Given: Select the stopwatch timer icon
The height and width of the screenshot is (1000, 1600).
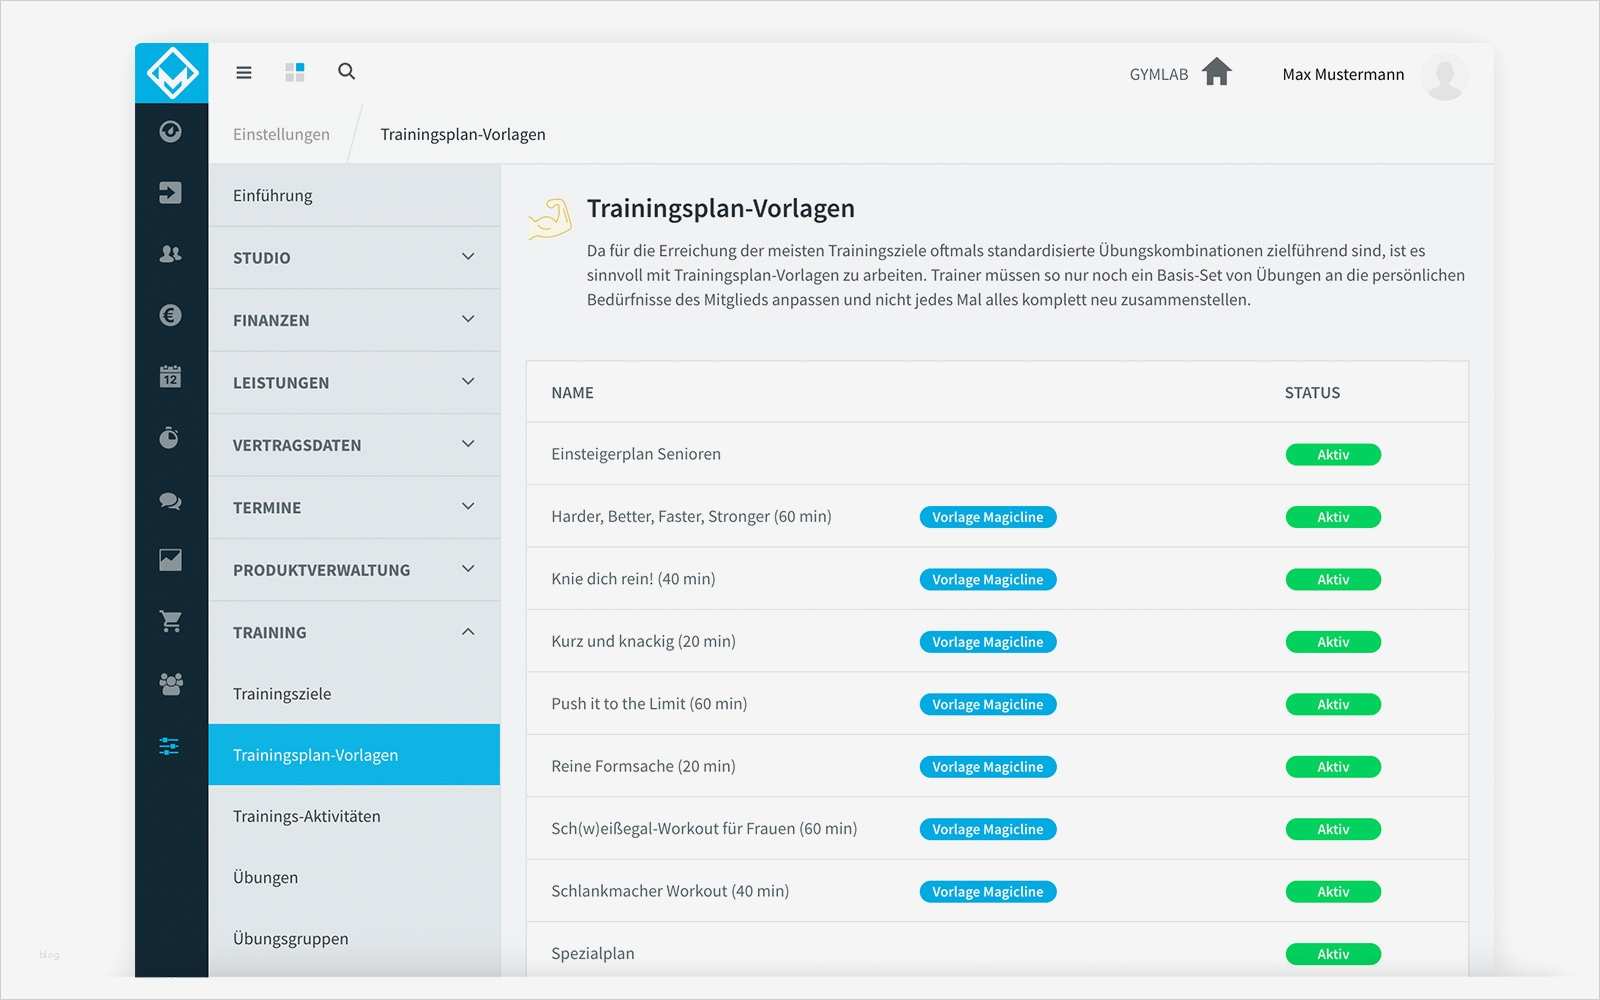Looking at the screenshot, I should tap(170, 437).
